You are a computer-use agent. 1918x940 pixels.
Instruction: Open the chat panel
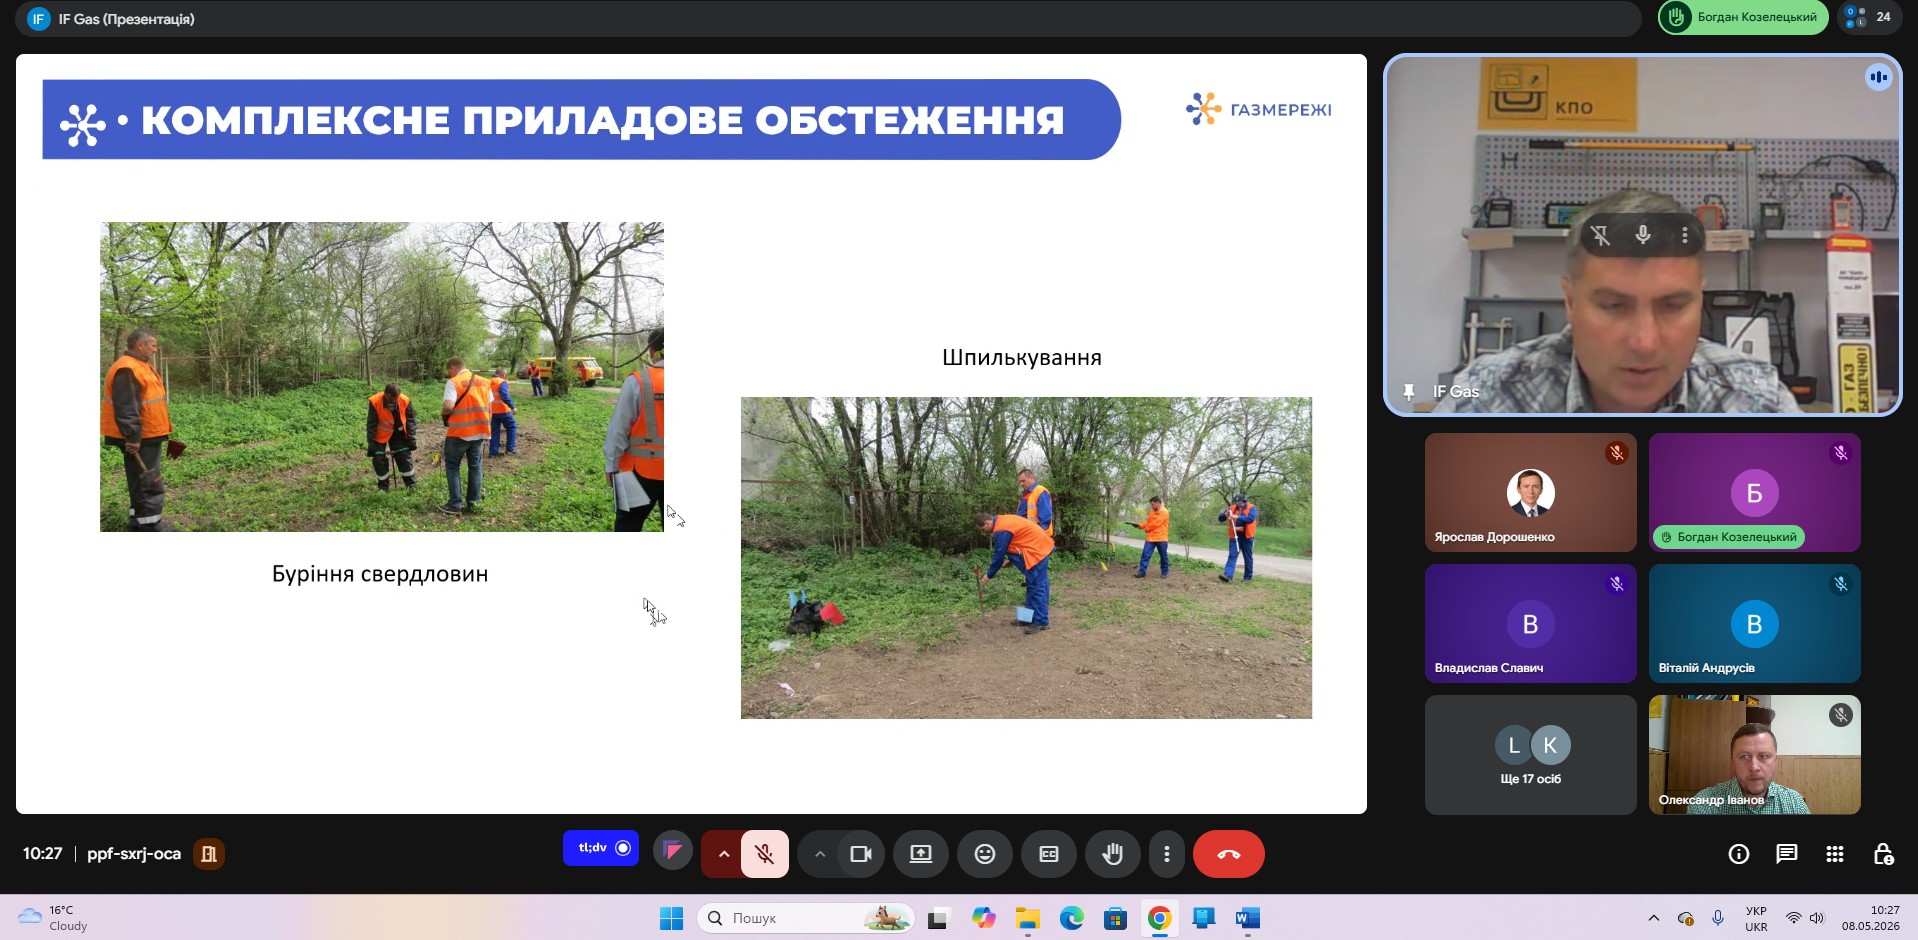[1787, 854]
